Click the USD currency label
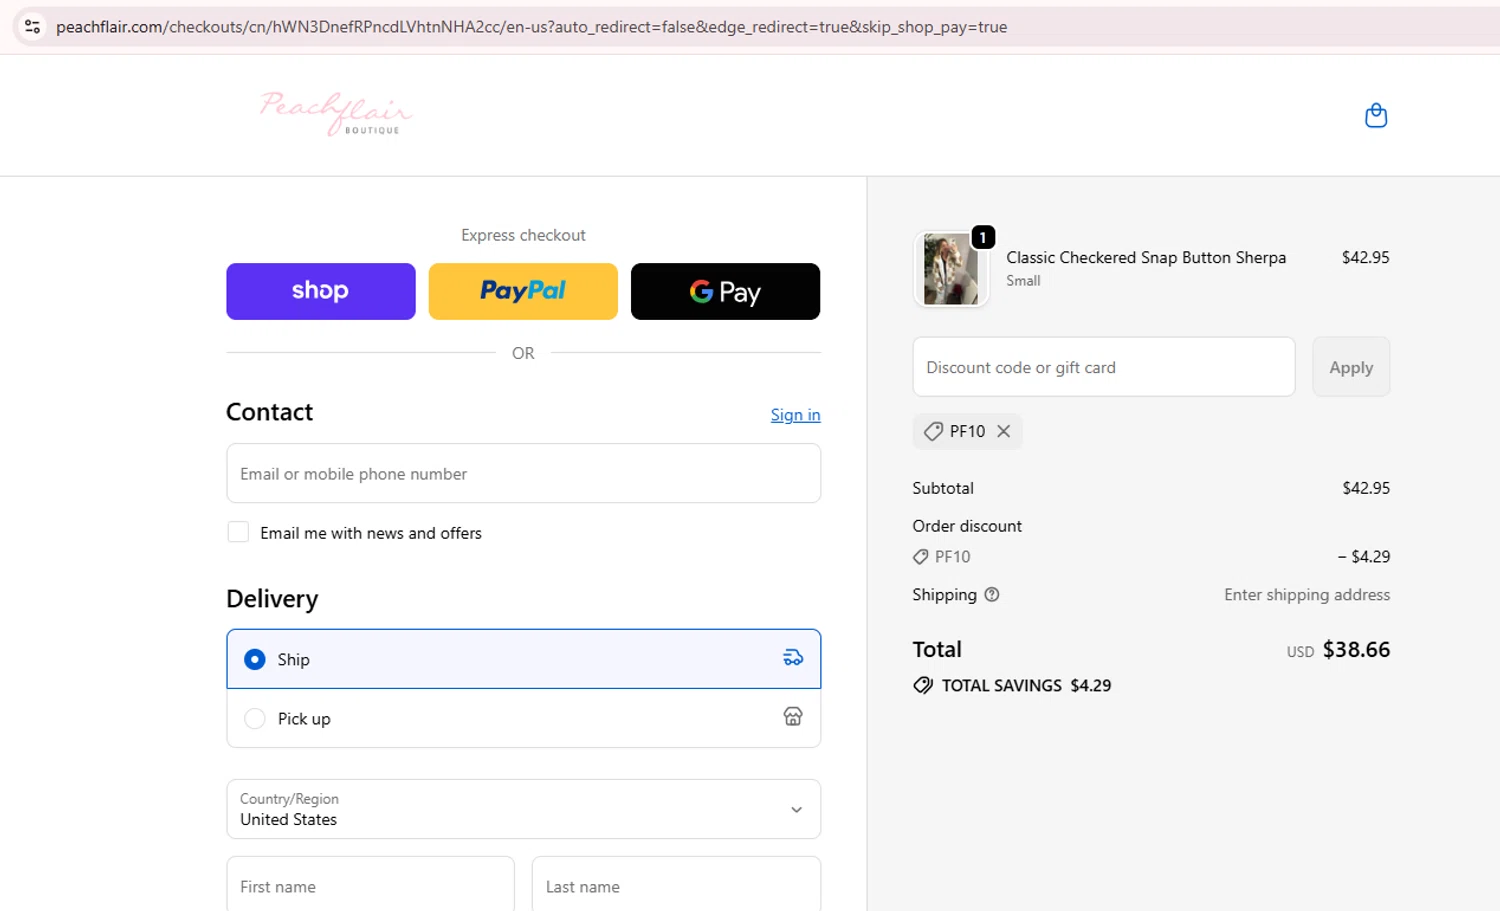 coord(1300,652)
